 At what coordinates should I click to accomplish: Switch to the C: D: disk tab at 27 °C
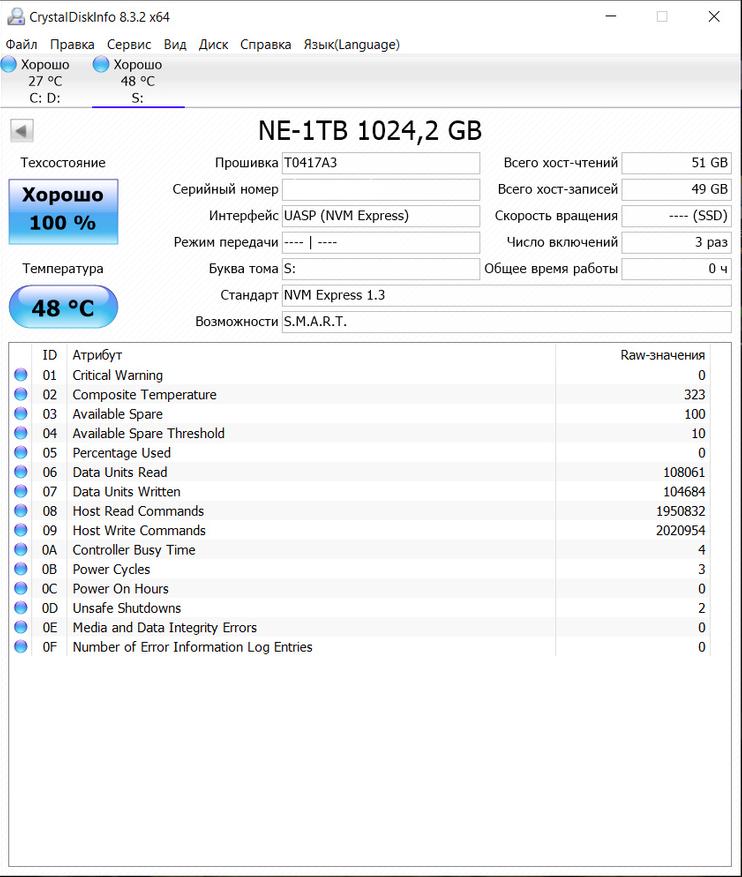pos(45,81)
